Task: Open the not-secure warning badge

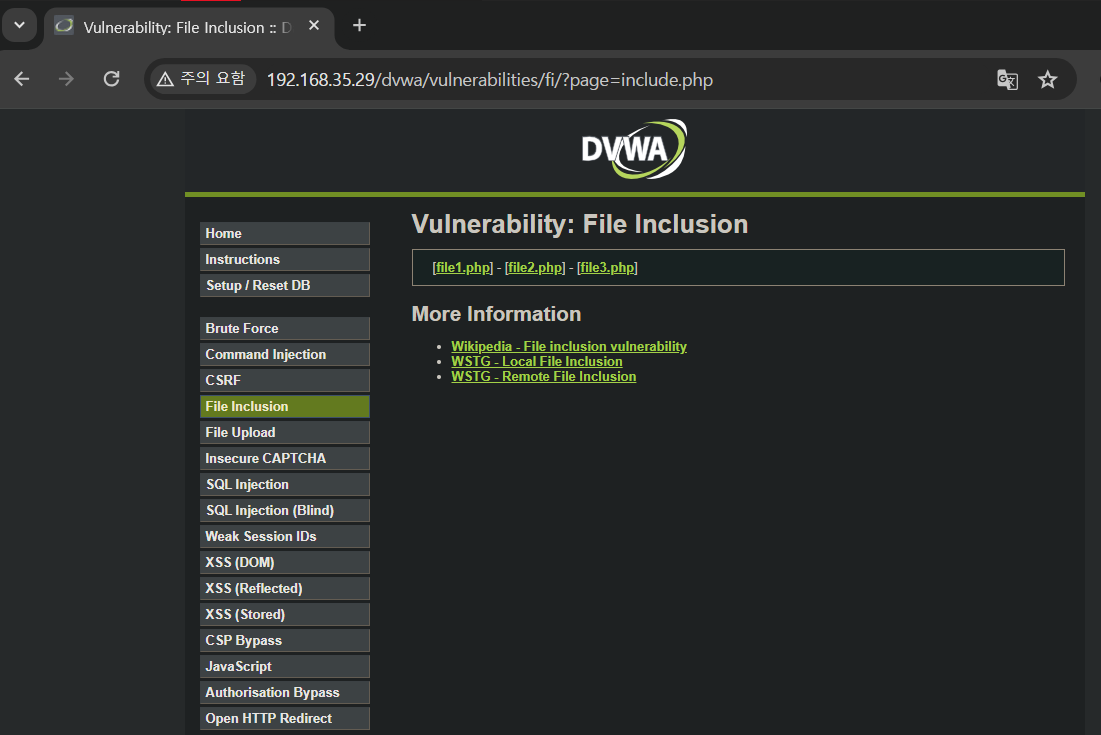Action: 202,79
